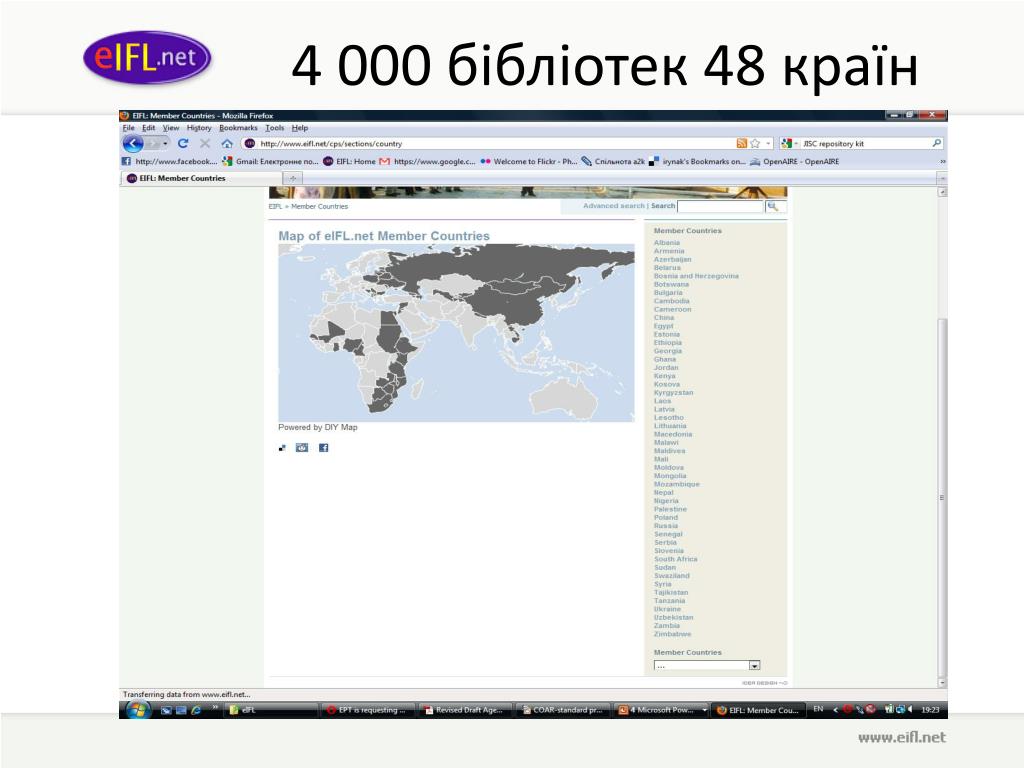Open the address bar history dropdown arrow
This screenshot has height=768, width=1024.
[769, 144]
